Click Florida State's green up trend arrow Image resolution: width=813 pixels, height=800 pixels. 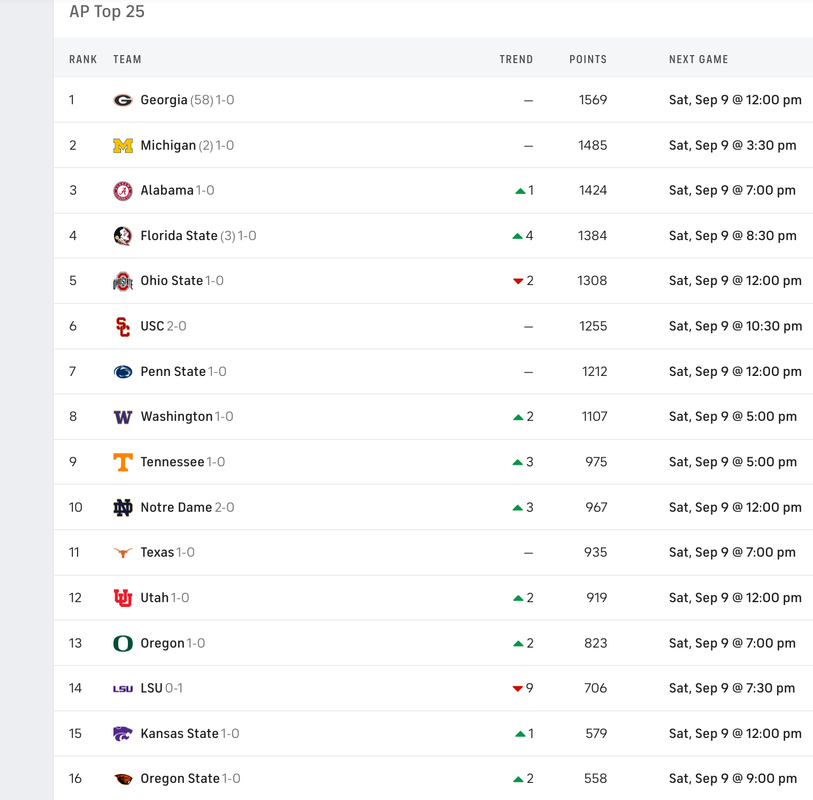click(x=517, y=236)
